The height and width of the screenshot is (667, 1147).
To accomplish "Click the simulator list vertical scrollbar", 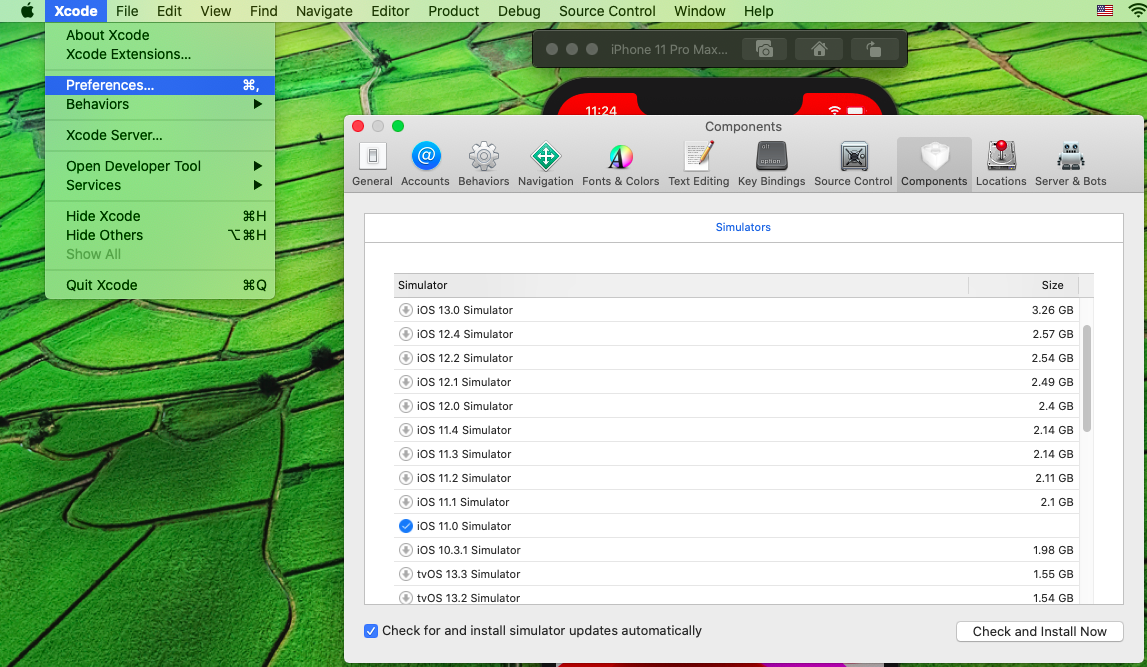I will 1086,378.
